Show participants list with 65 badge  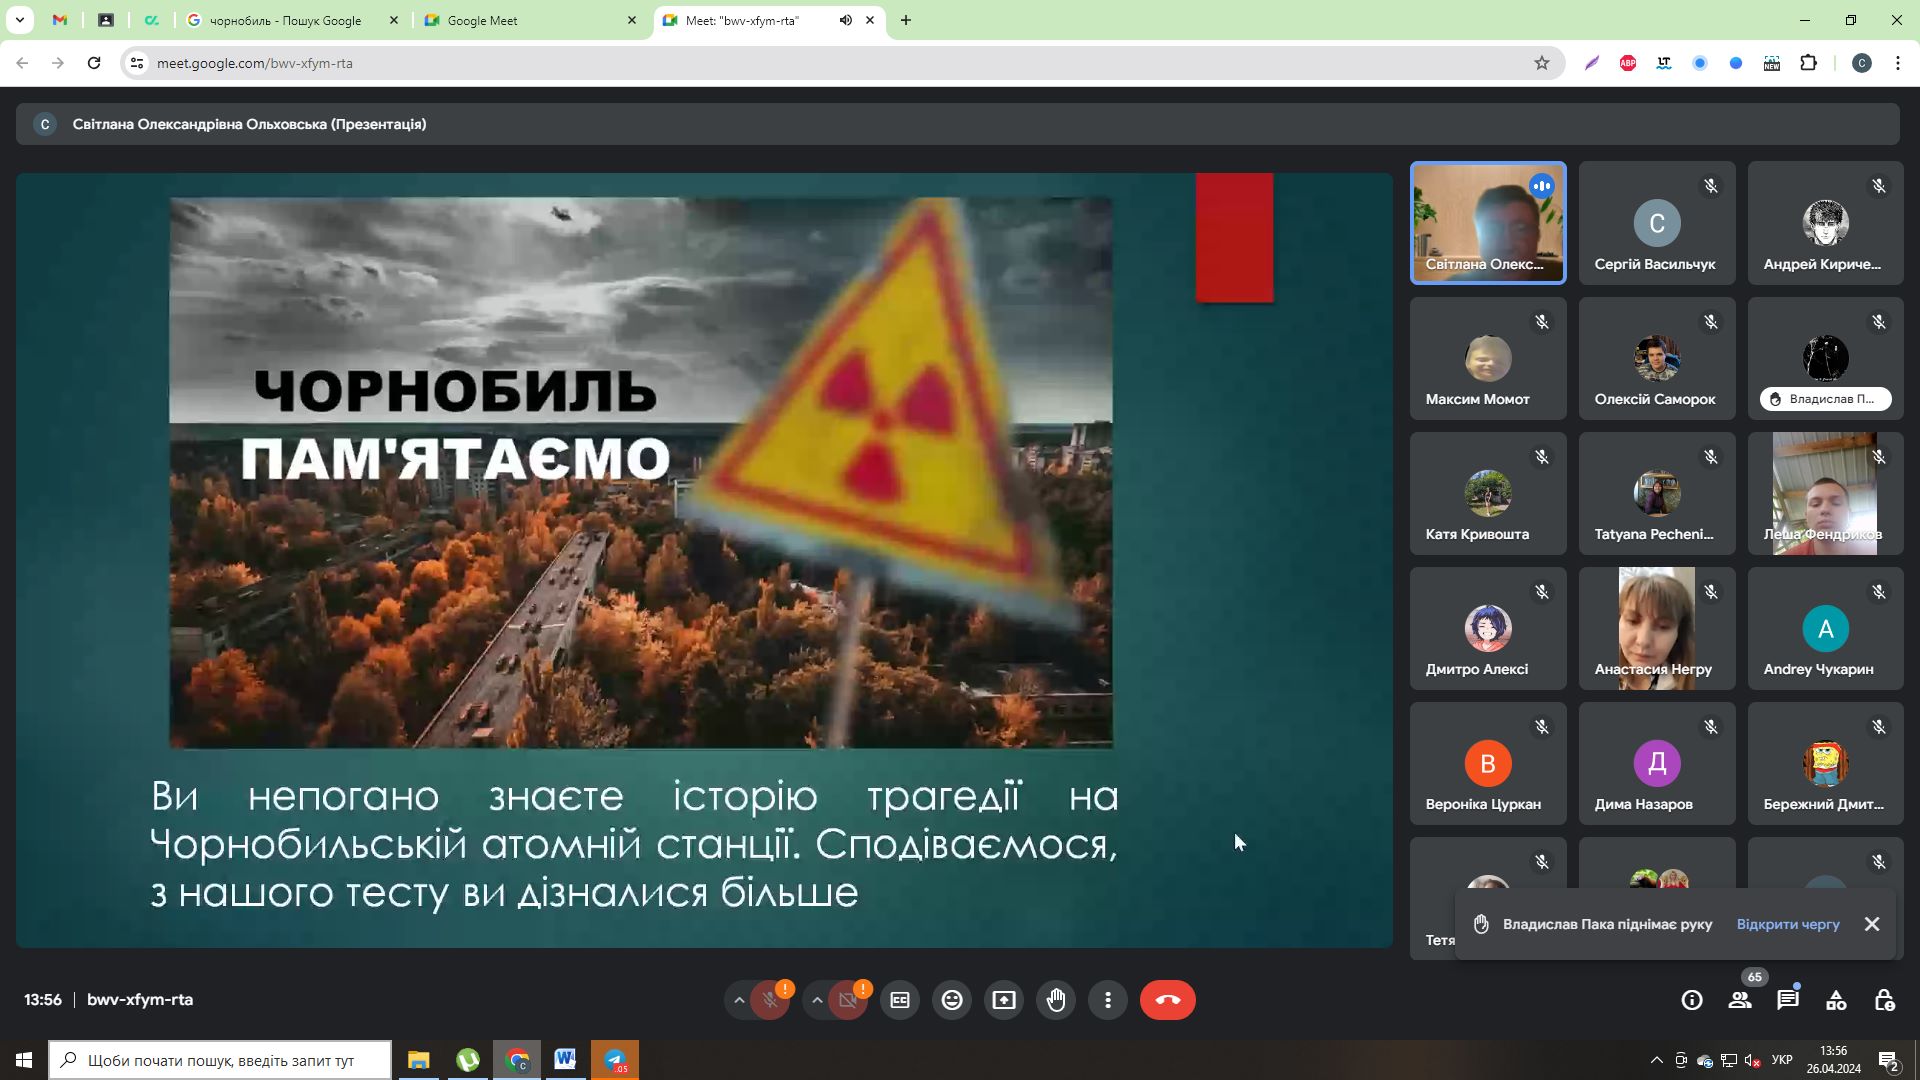click(x=1740, y=1000)
